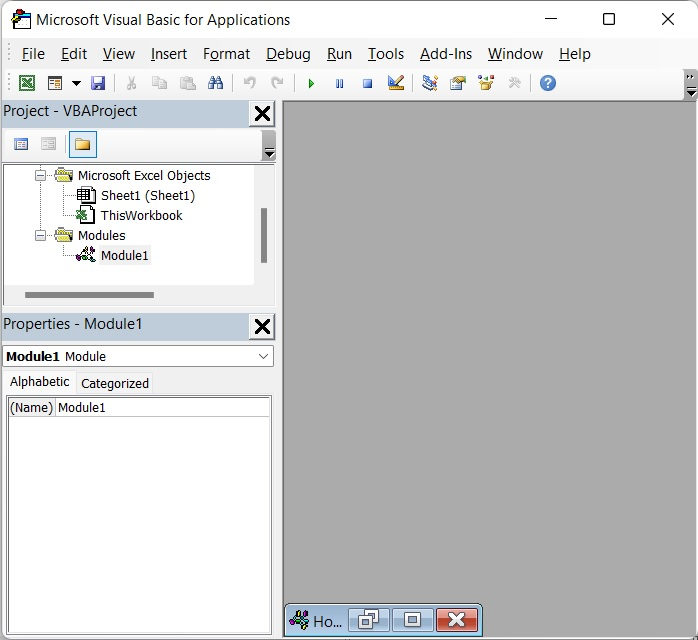Screen dimensions: 698x640
Task: Close the Project - VBAProject panel
Action: 262,113
